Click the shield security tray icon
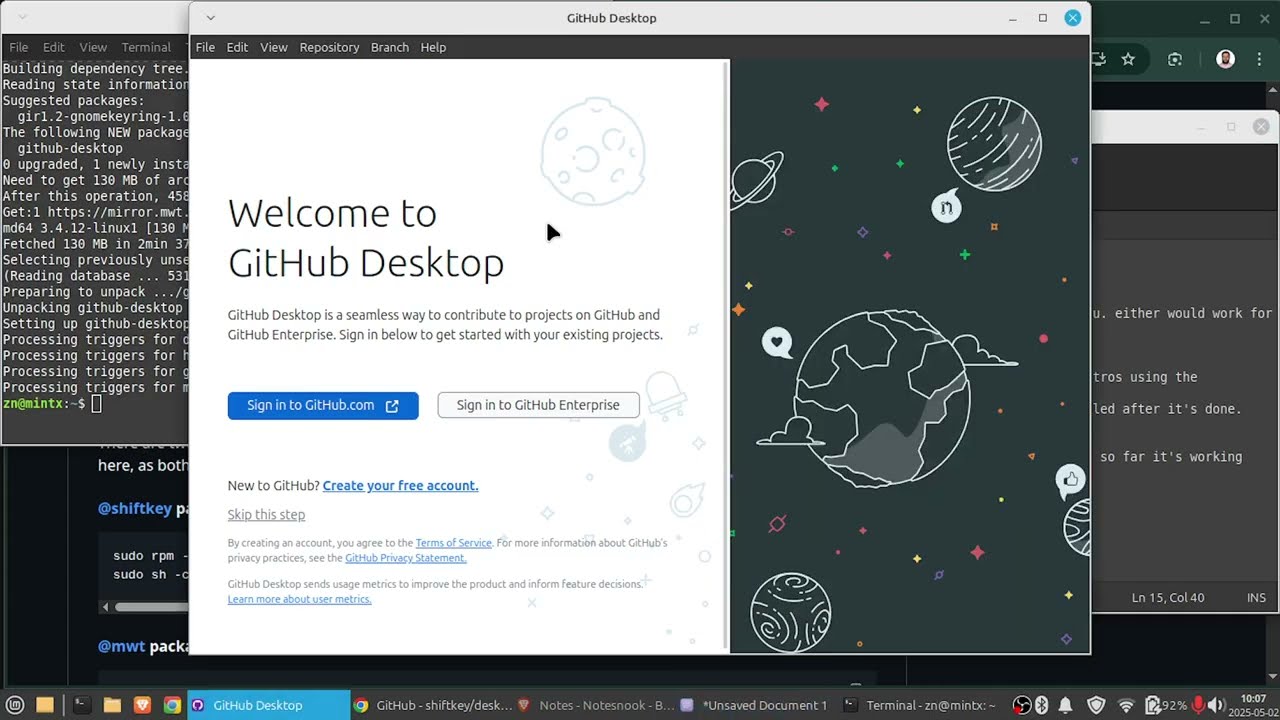This screenshot has width=1280, height=720. [x=1096, y=705]
